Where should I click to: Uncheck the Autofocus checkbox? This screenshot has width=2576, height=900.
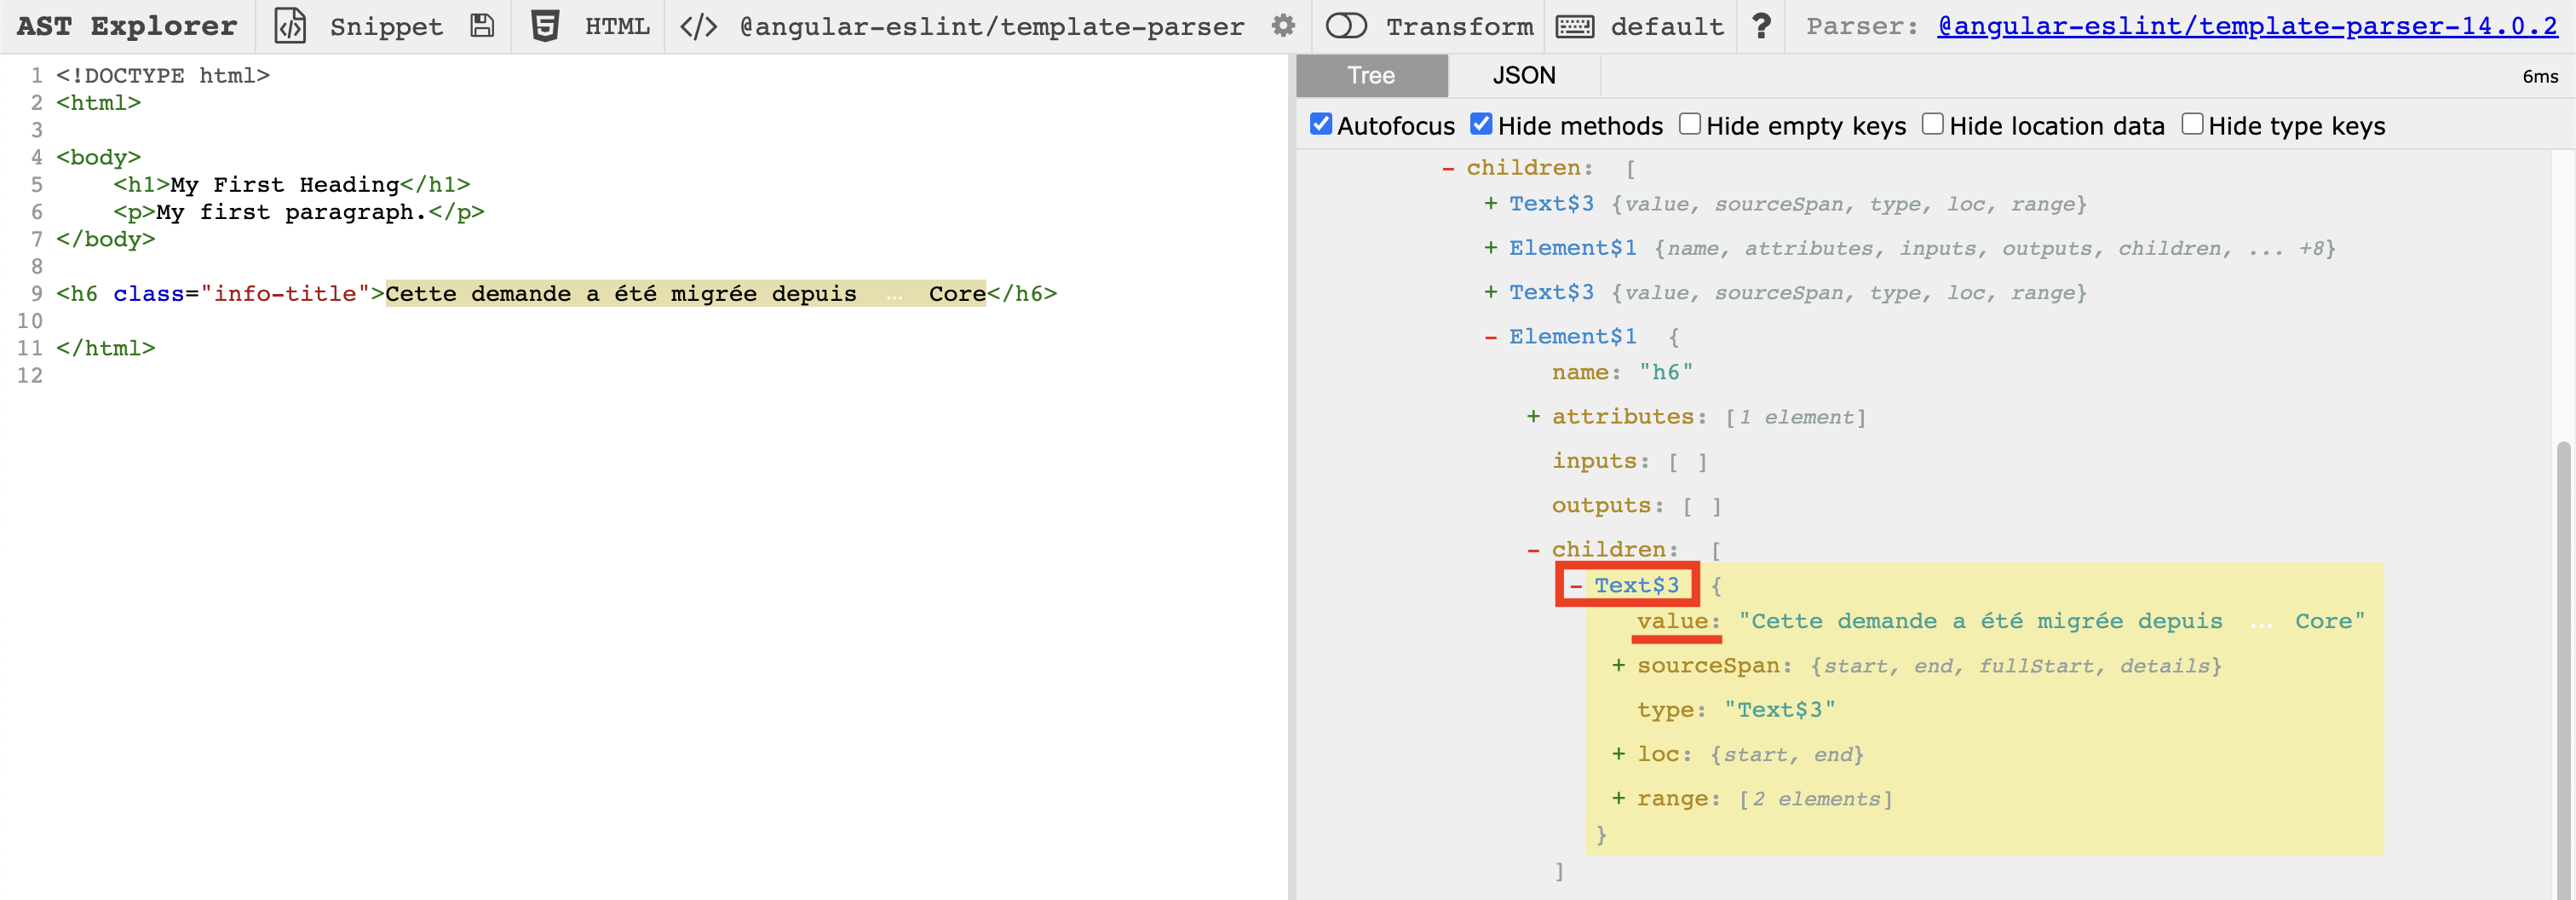pyautogui.click(x=1321, y=124)
